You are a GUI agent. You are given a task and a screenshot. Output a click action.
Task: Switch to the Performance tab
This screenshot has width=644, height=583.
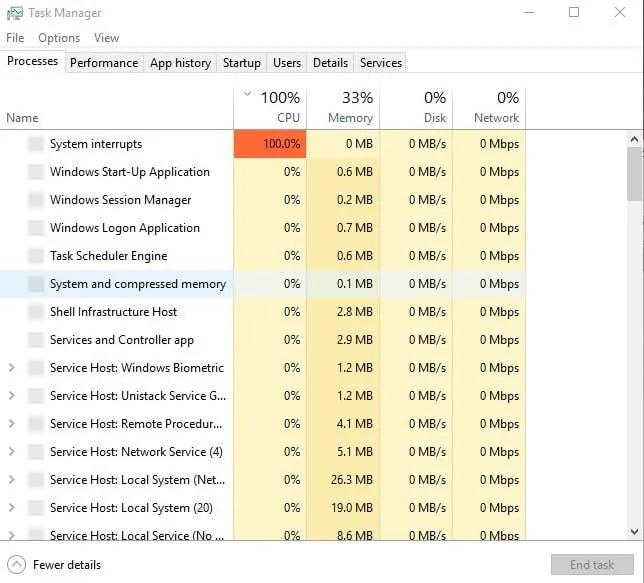(x=104, y=62)
